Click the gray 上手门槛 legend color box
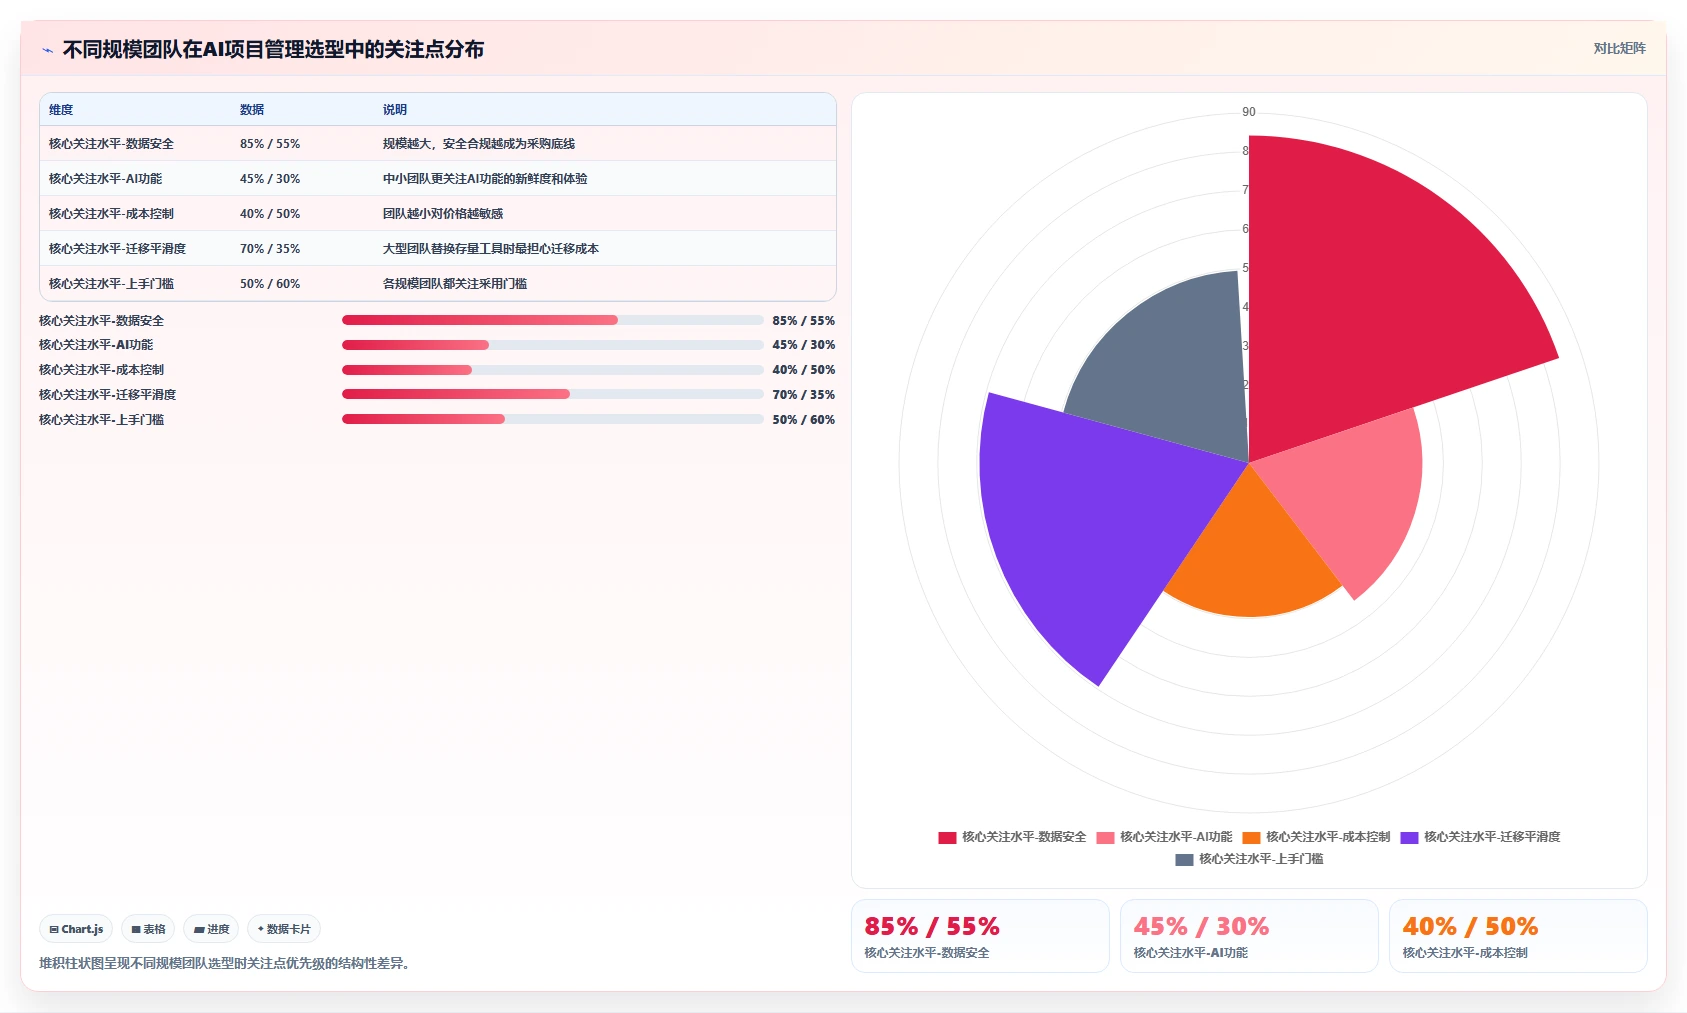This screenshot has height=1013, width=1687. [x=1184, y=860]
